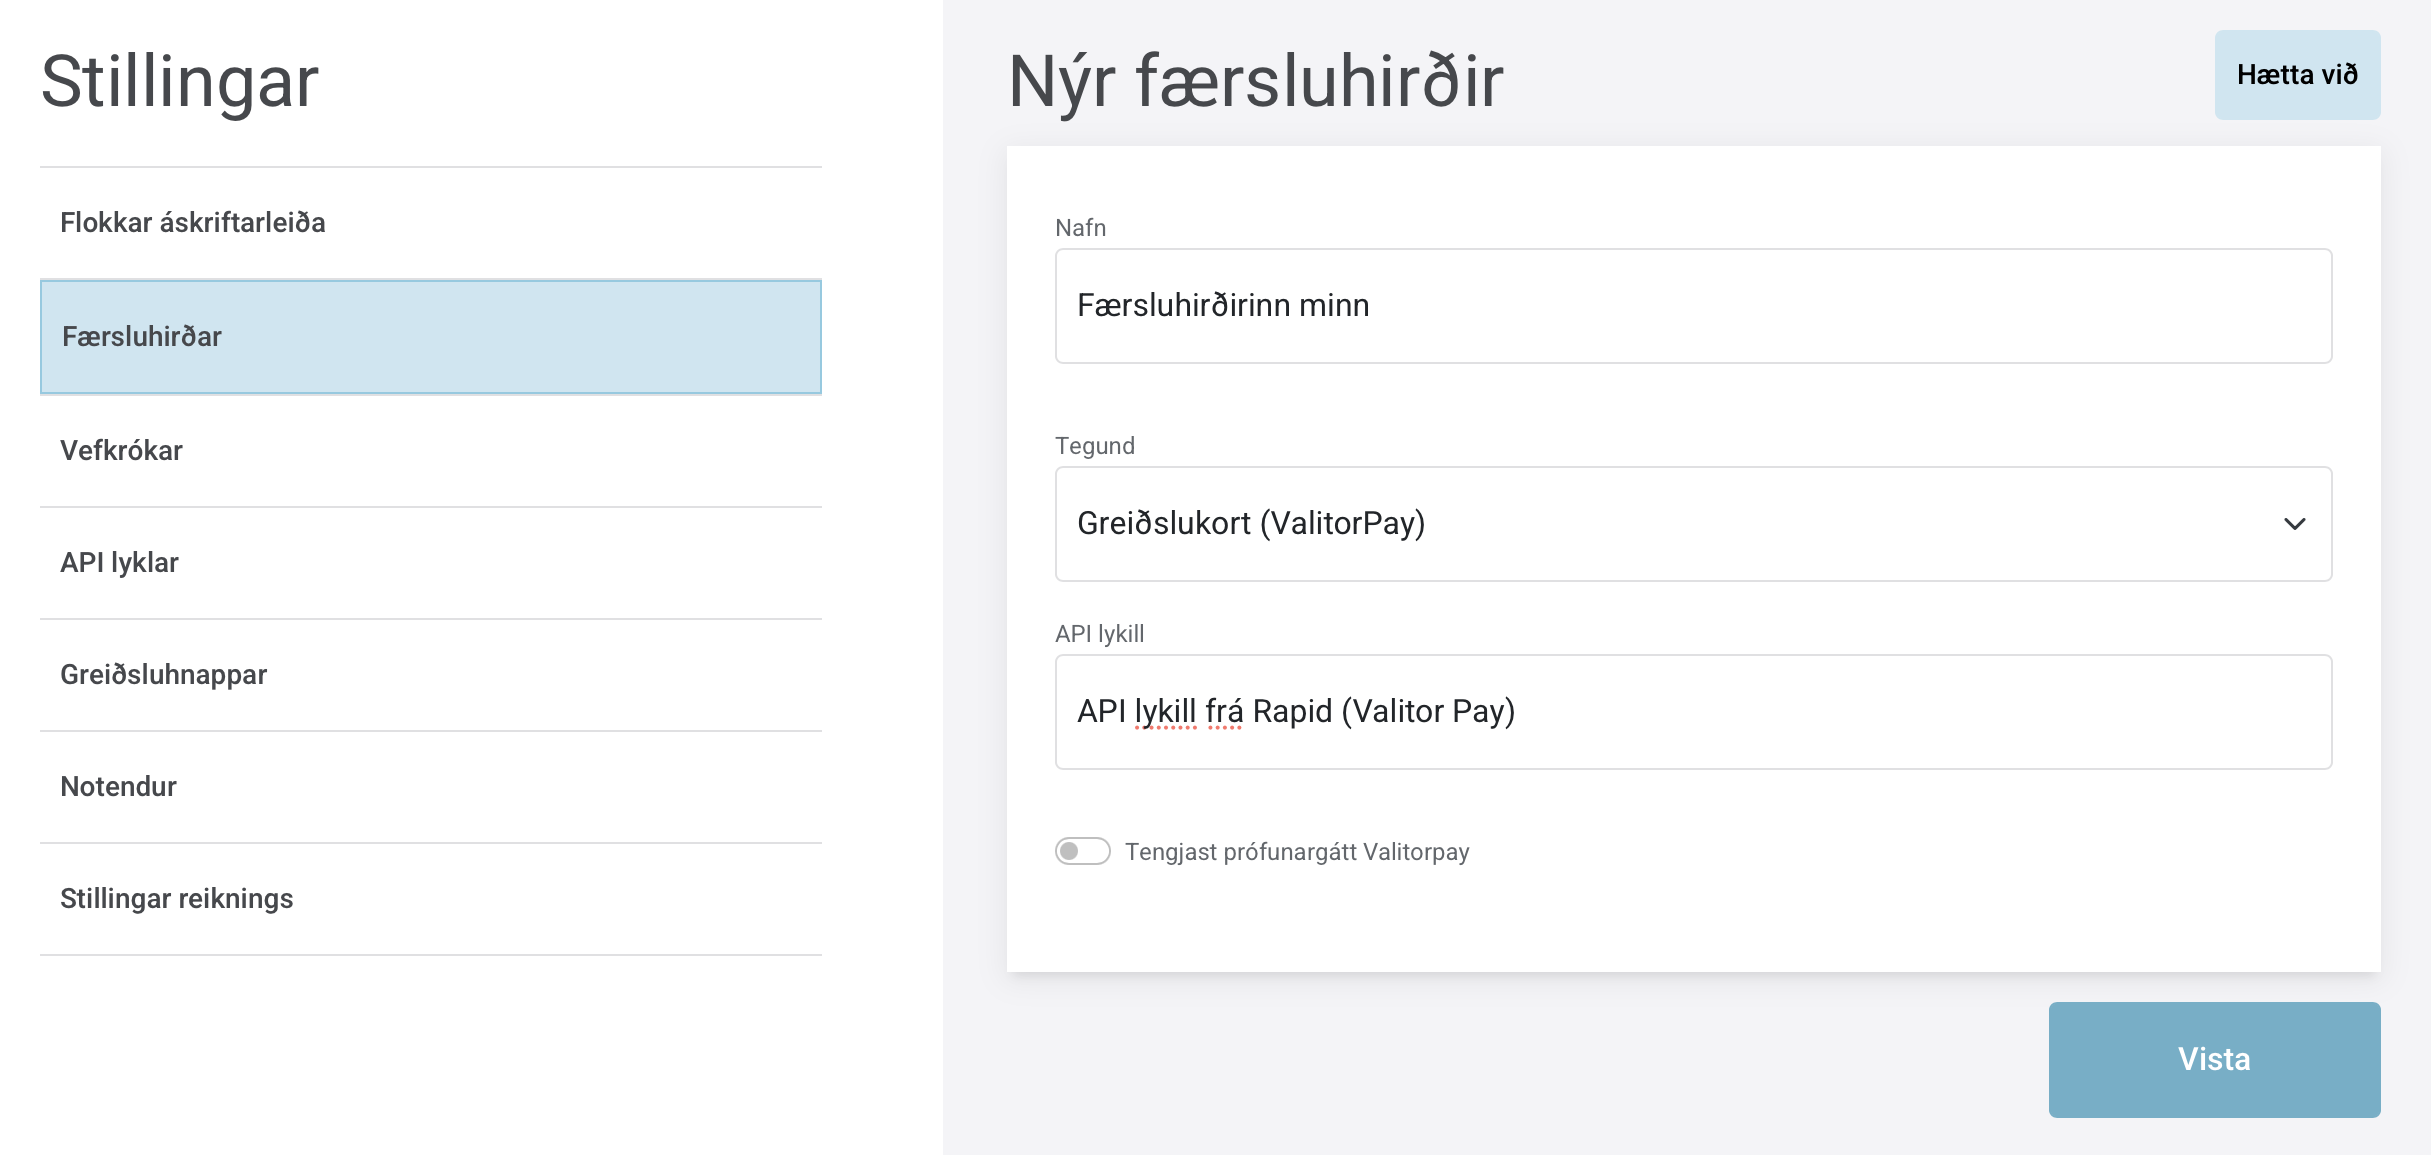Open the Notendur section

117,786
